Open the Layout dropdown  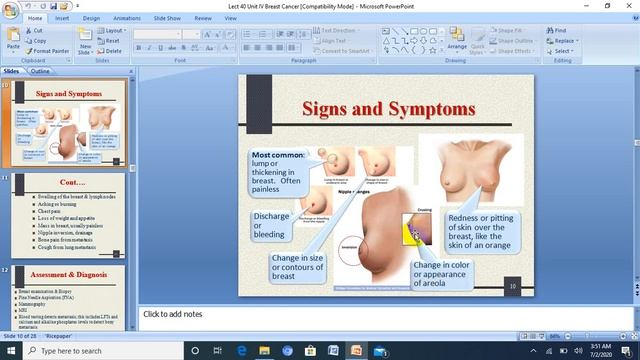click(112, 31)
